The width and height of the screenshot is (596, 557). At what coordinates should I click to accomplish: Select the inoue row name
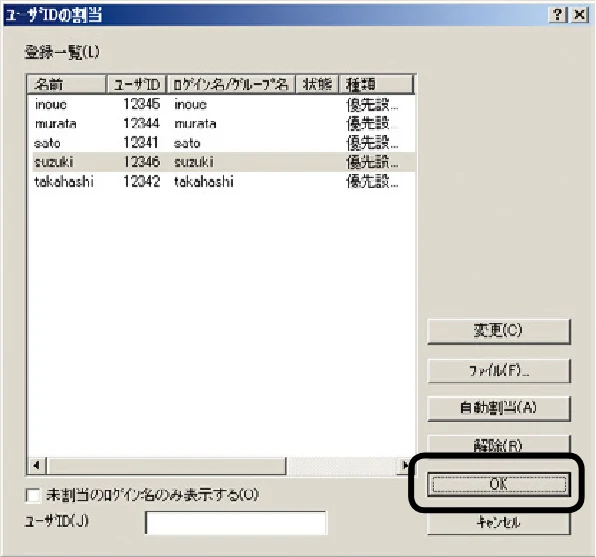click(51, 105)
